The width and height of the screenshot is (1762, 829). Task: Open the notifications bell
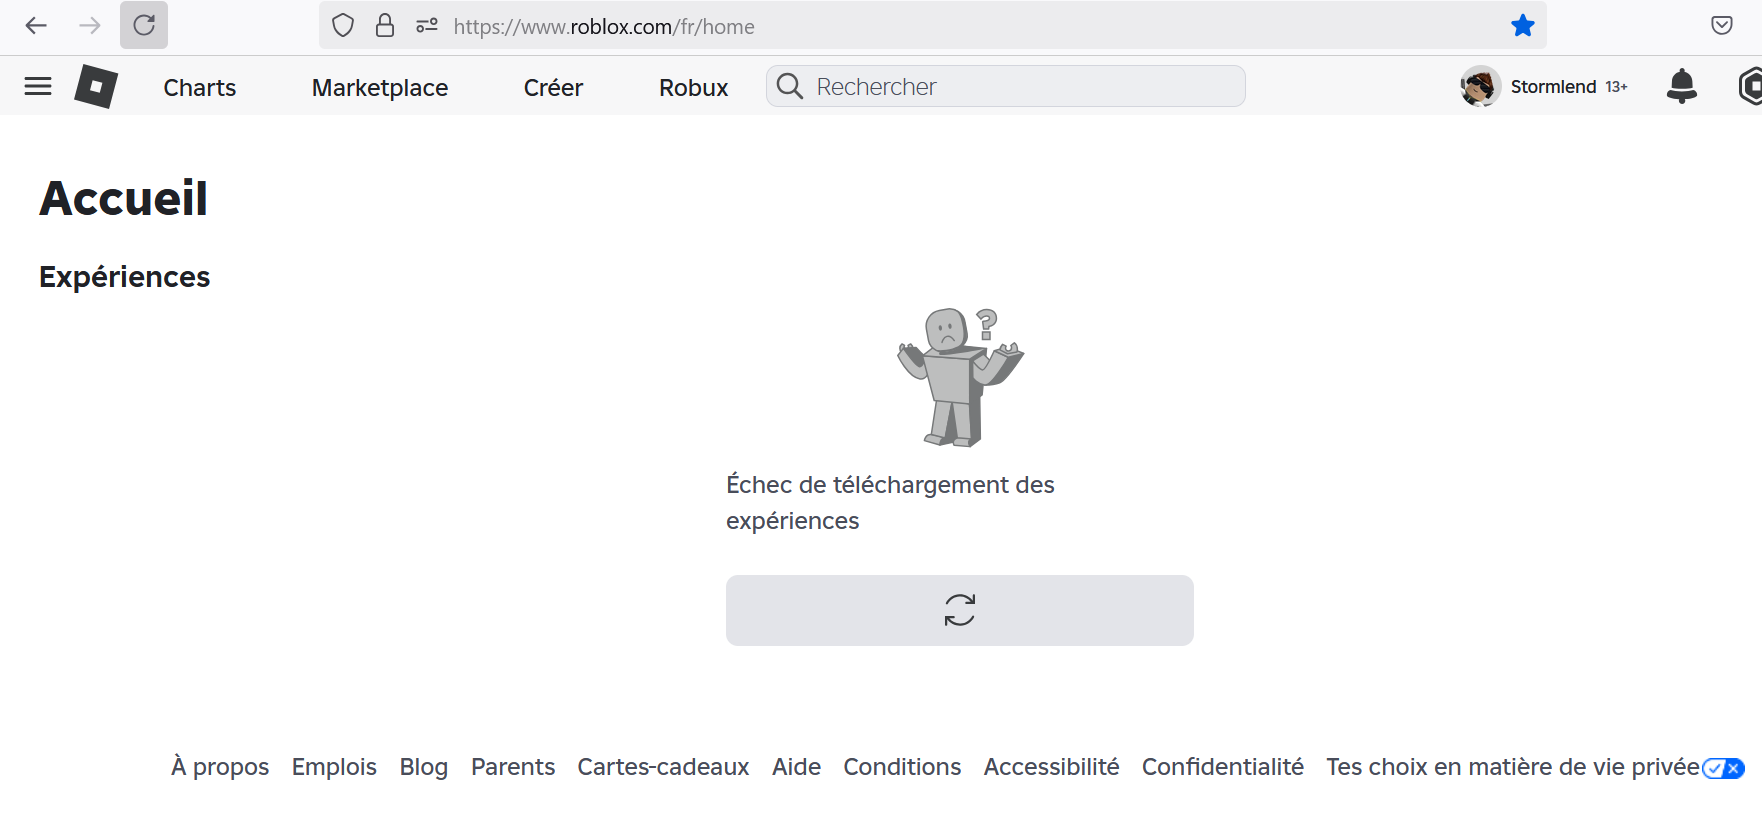point(1681,87)
